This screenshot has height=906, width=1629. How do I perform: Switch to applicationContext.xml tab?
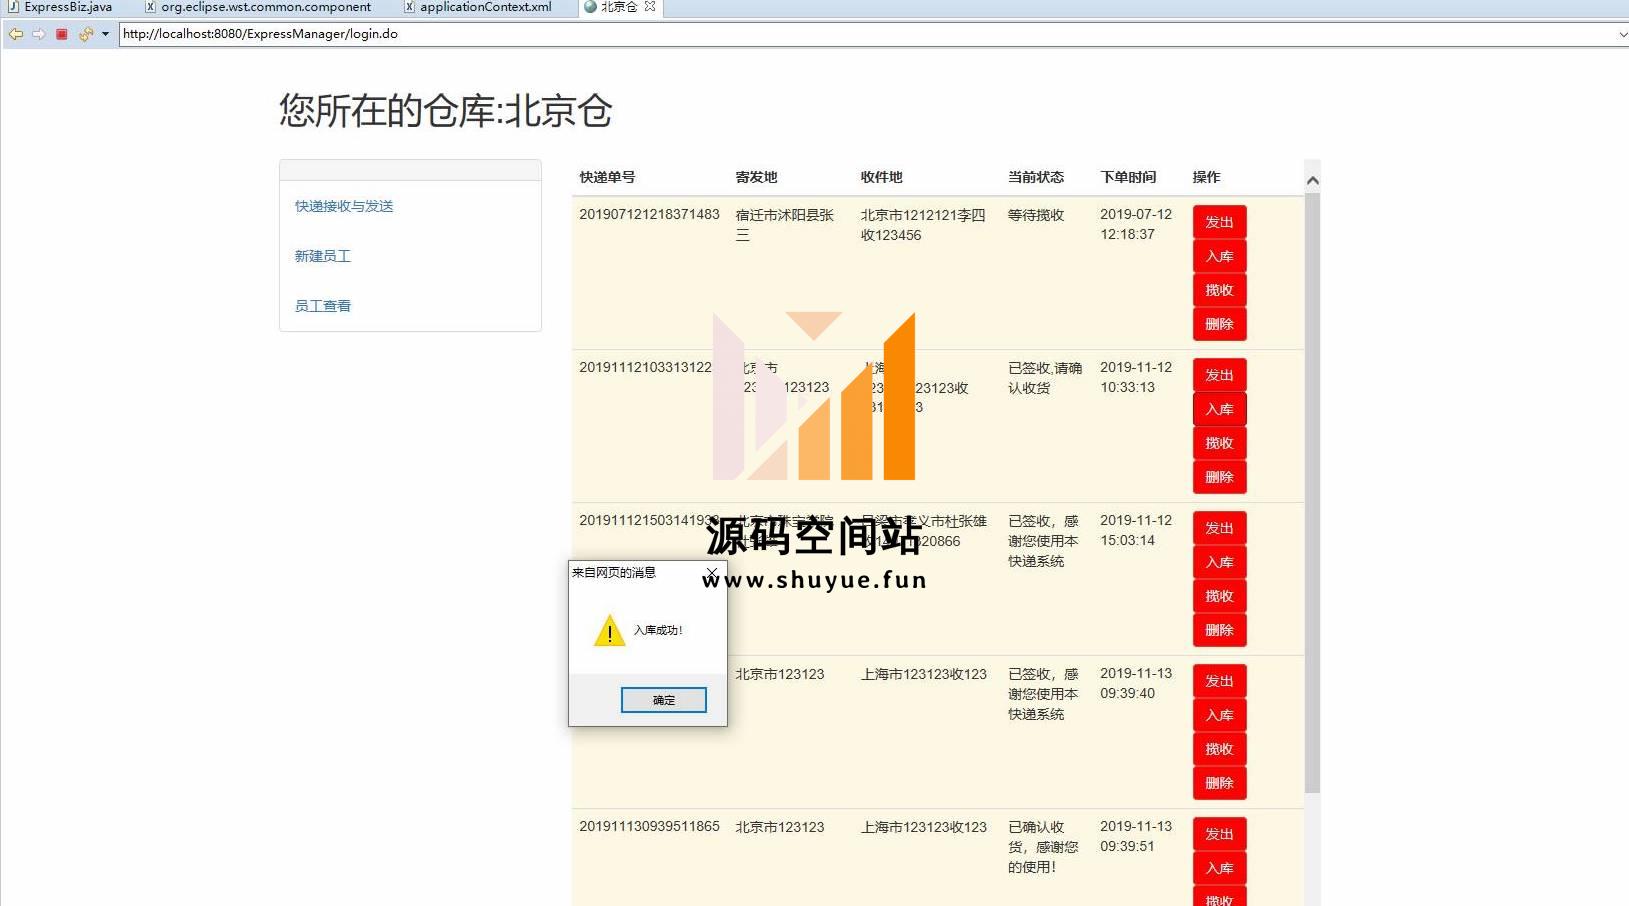pyautogui.click(x=478, y=7)
